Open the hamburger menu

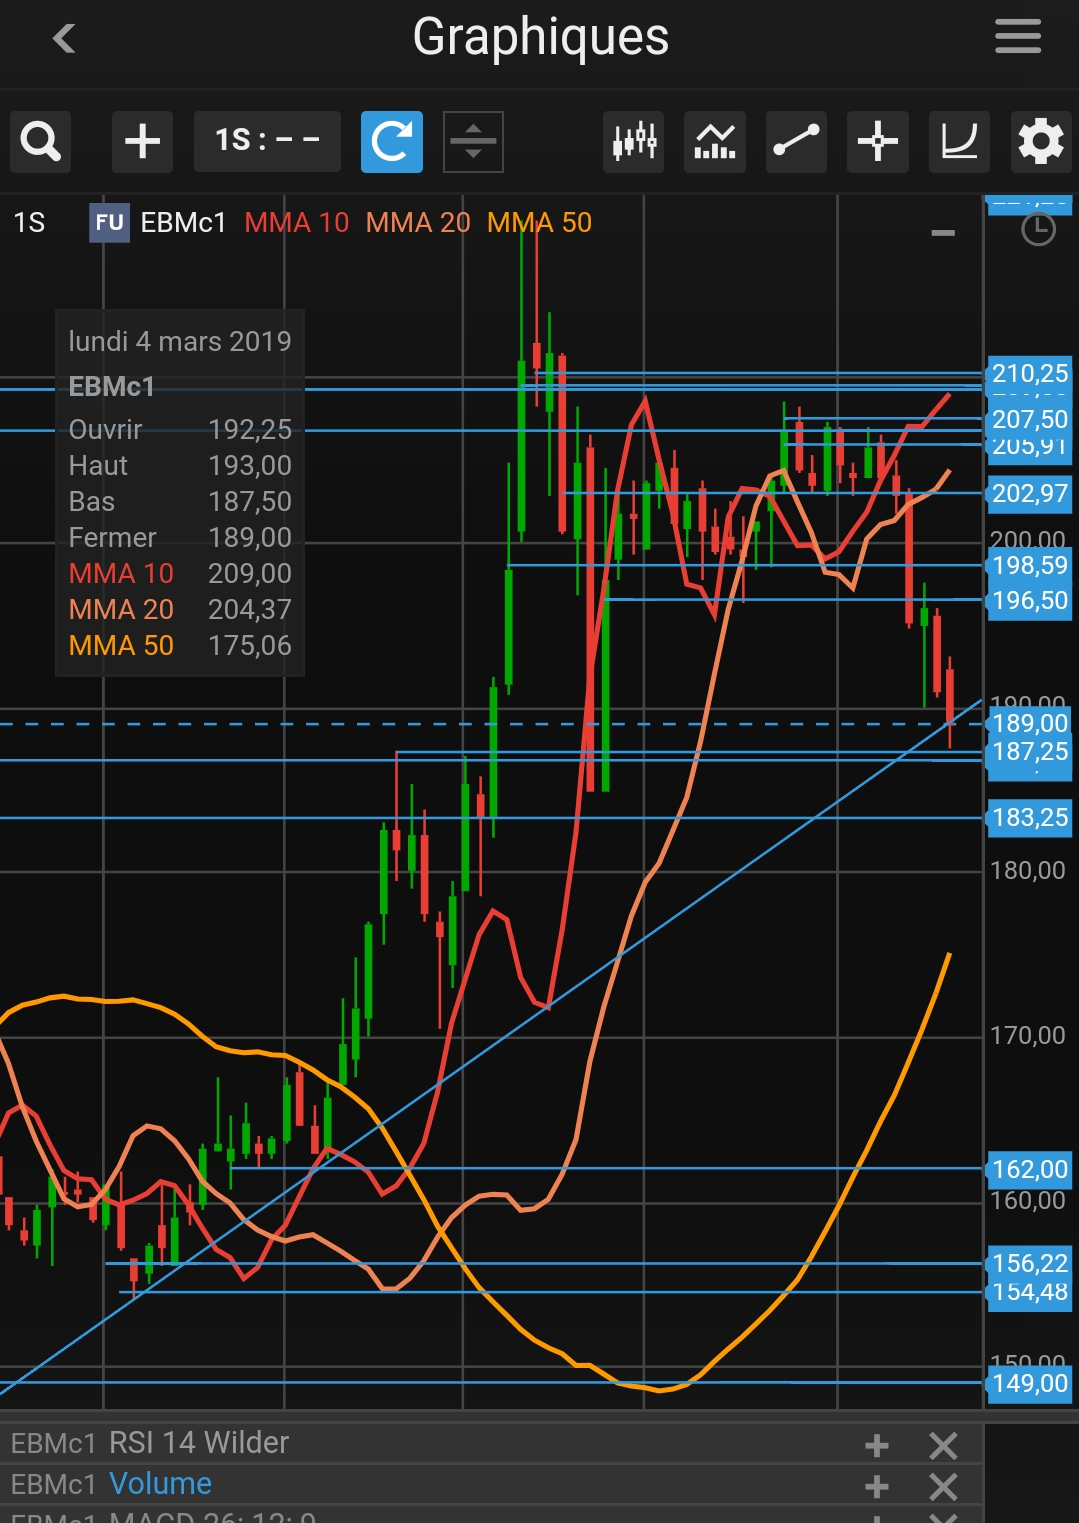[1017, 38]
